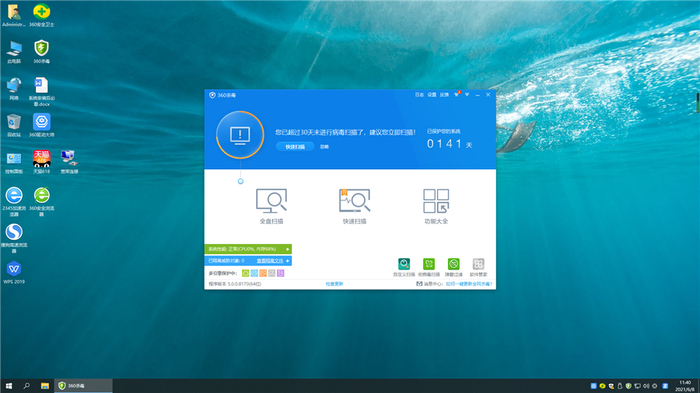The width and height of the screenshot is (700, 393).
Task: Open the title bar main menu dropdown arrow
Action: click(467, 95)
